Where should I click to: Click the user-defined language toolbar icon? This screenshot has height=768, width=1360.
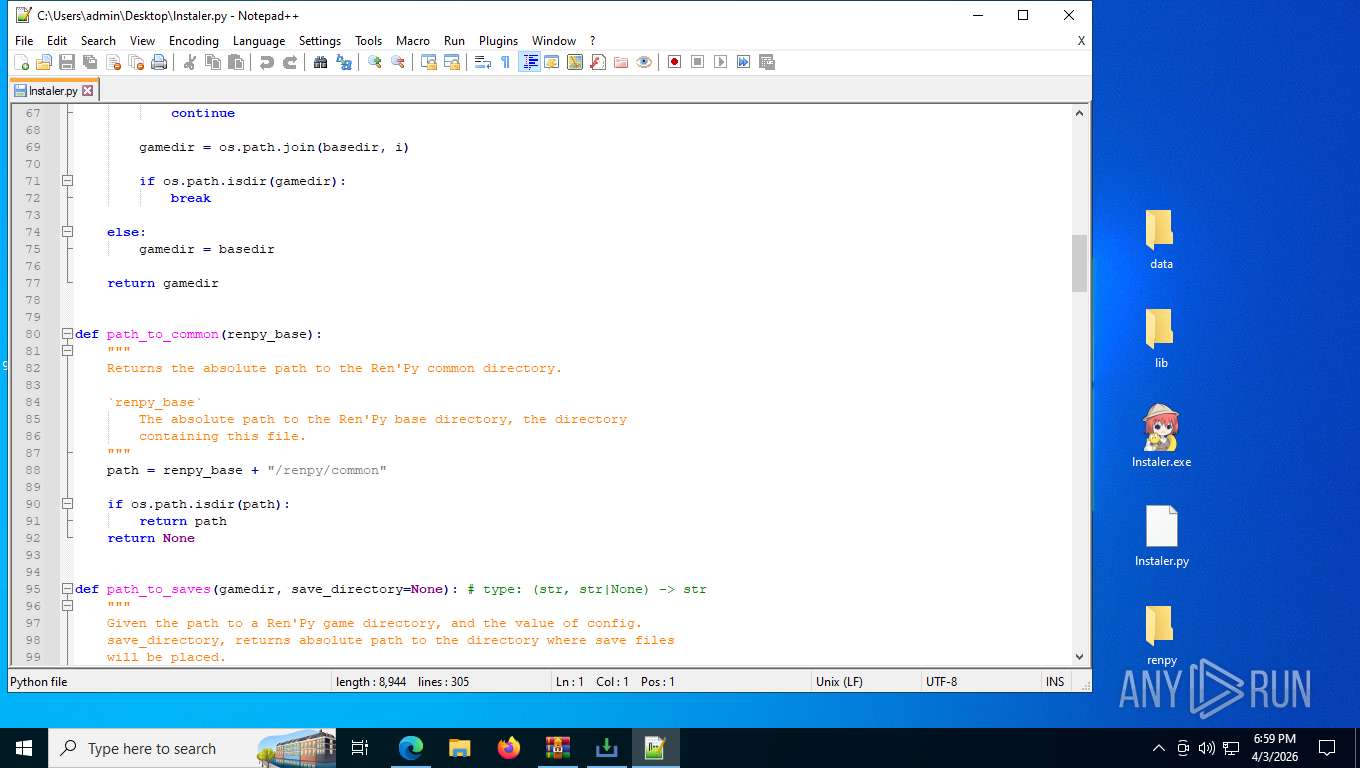pyautogui.click(x=552, y=62)
